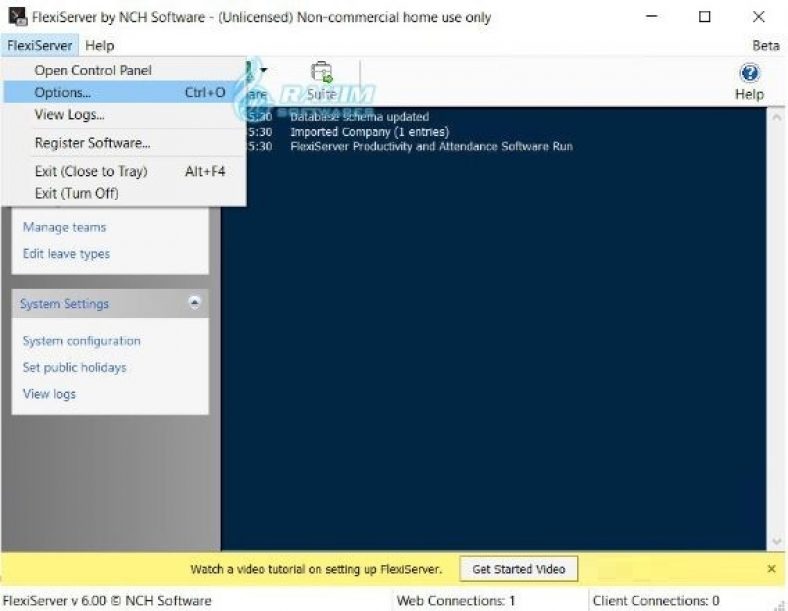Open System configuration link

(81, 341)
